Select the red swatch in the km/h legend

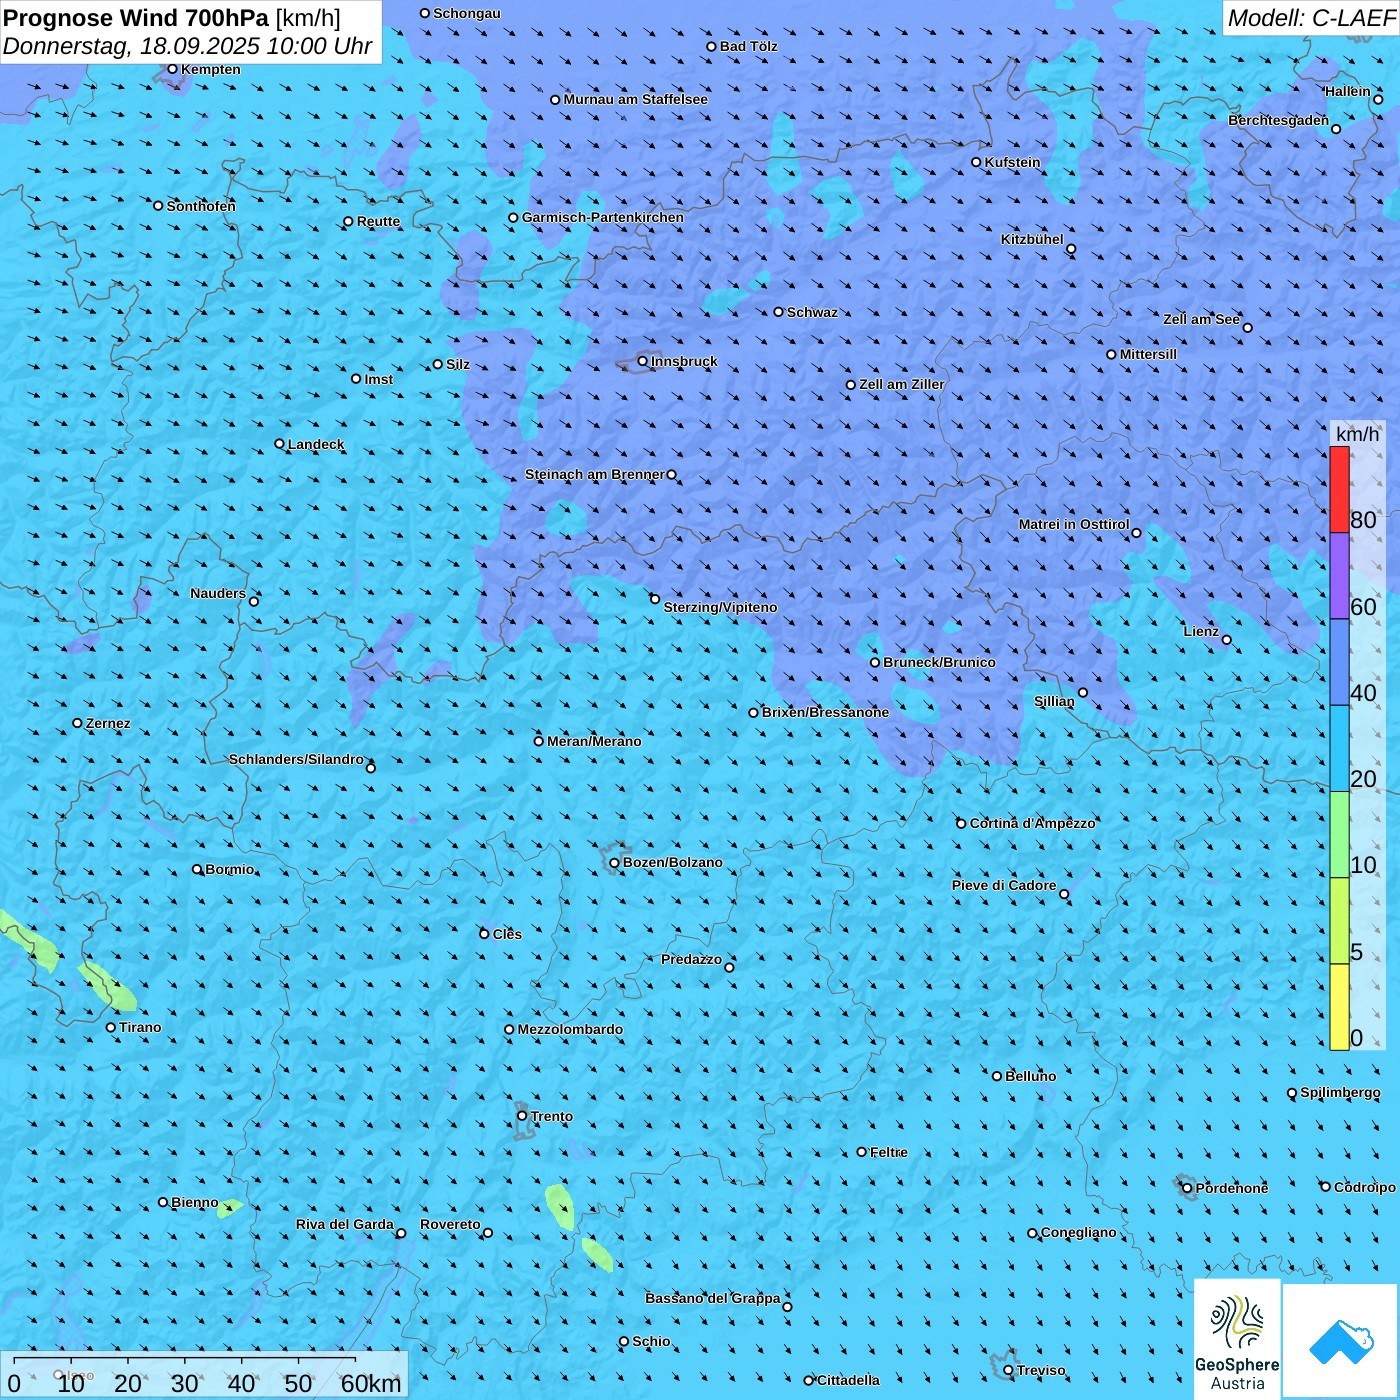(x=1339, y=490)
